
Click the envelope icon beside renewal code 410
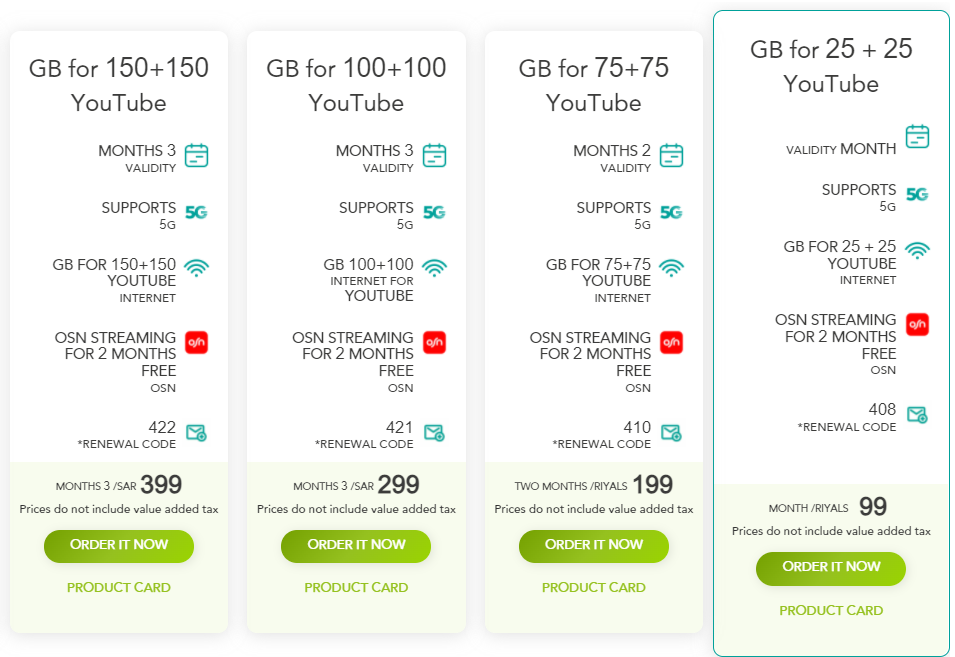point(671,432)
